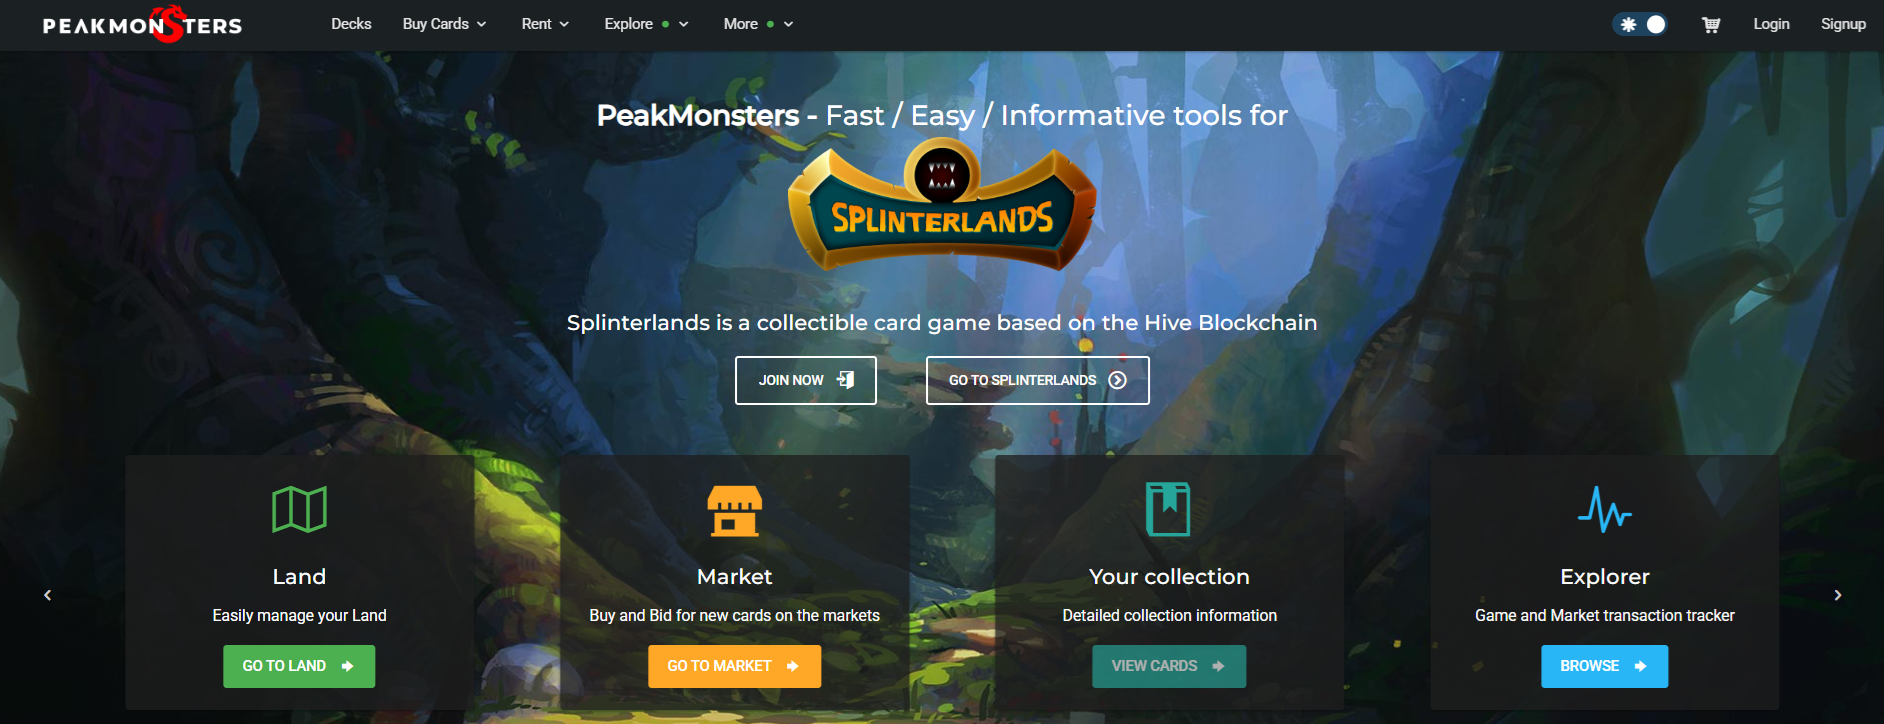Click the GO TO MARKET button
The image size is (1884, 724).
(734, 666)
